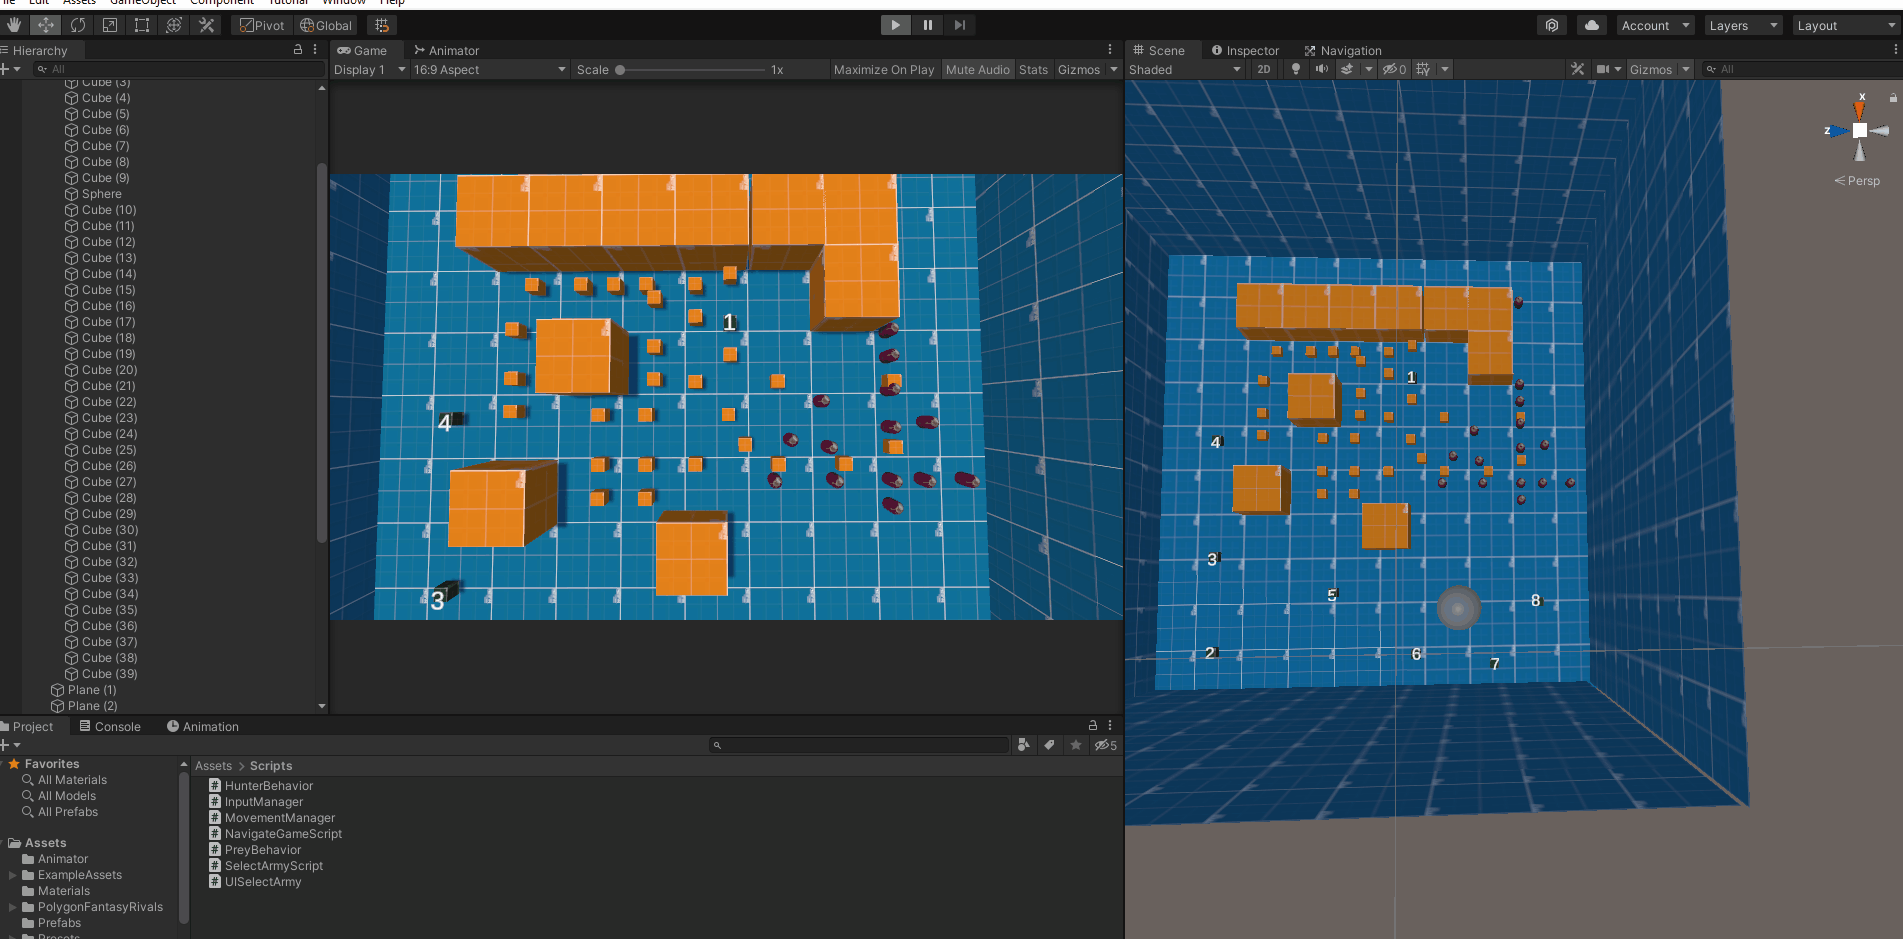Lock the Project panel

[1093, 725]
